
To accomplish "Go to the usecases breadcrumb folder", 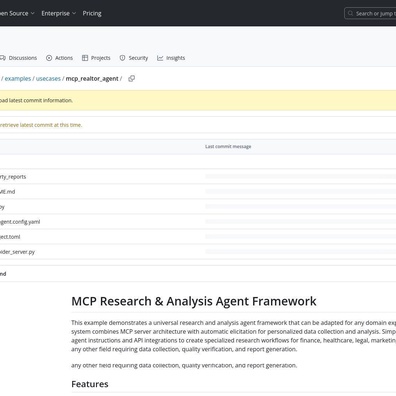I will tap(48, 79).
